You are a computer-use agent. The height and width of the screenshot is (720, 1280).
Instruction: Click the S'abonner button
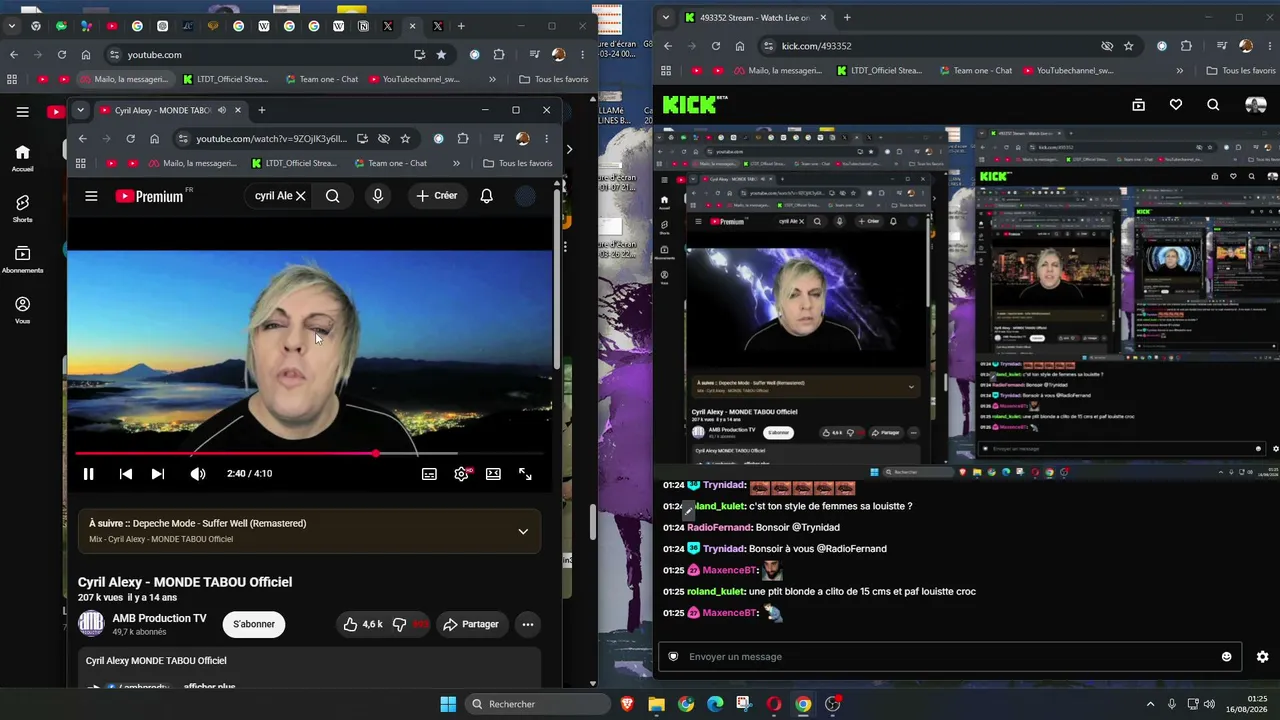click(x=254, y=624)
